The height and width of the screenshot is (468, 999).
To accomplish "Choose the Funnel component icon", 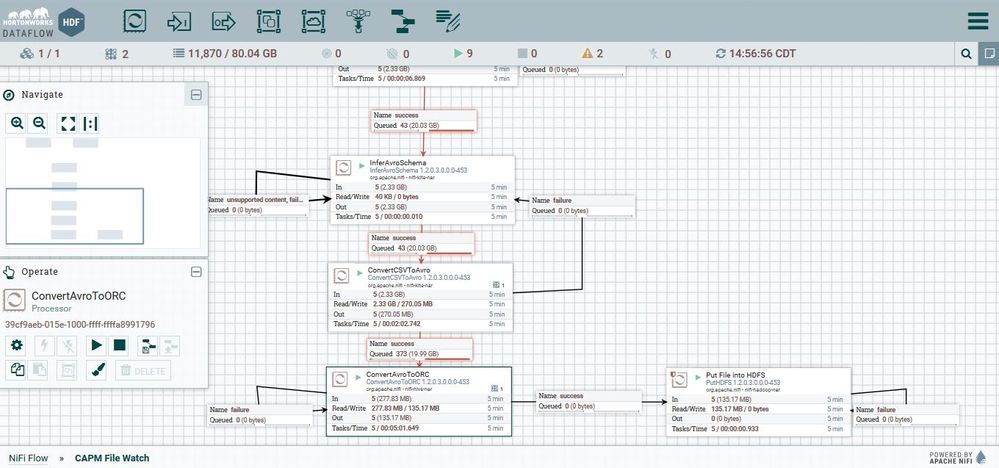I will (x=356, y=20).
